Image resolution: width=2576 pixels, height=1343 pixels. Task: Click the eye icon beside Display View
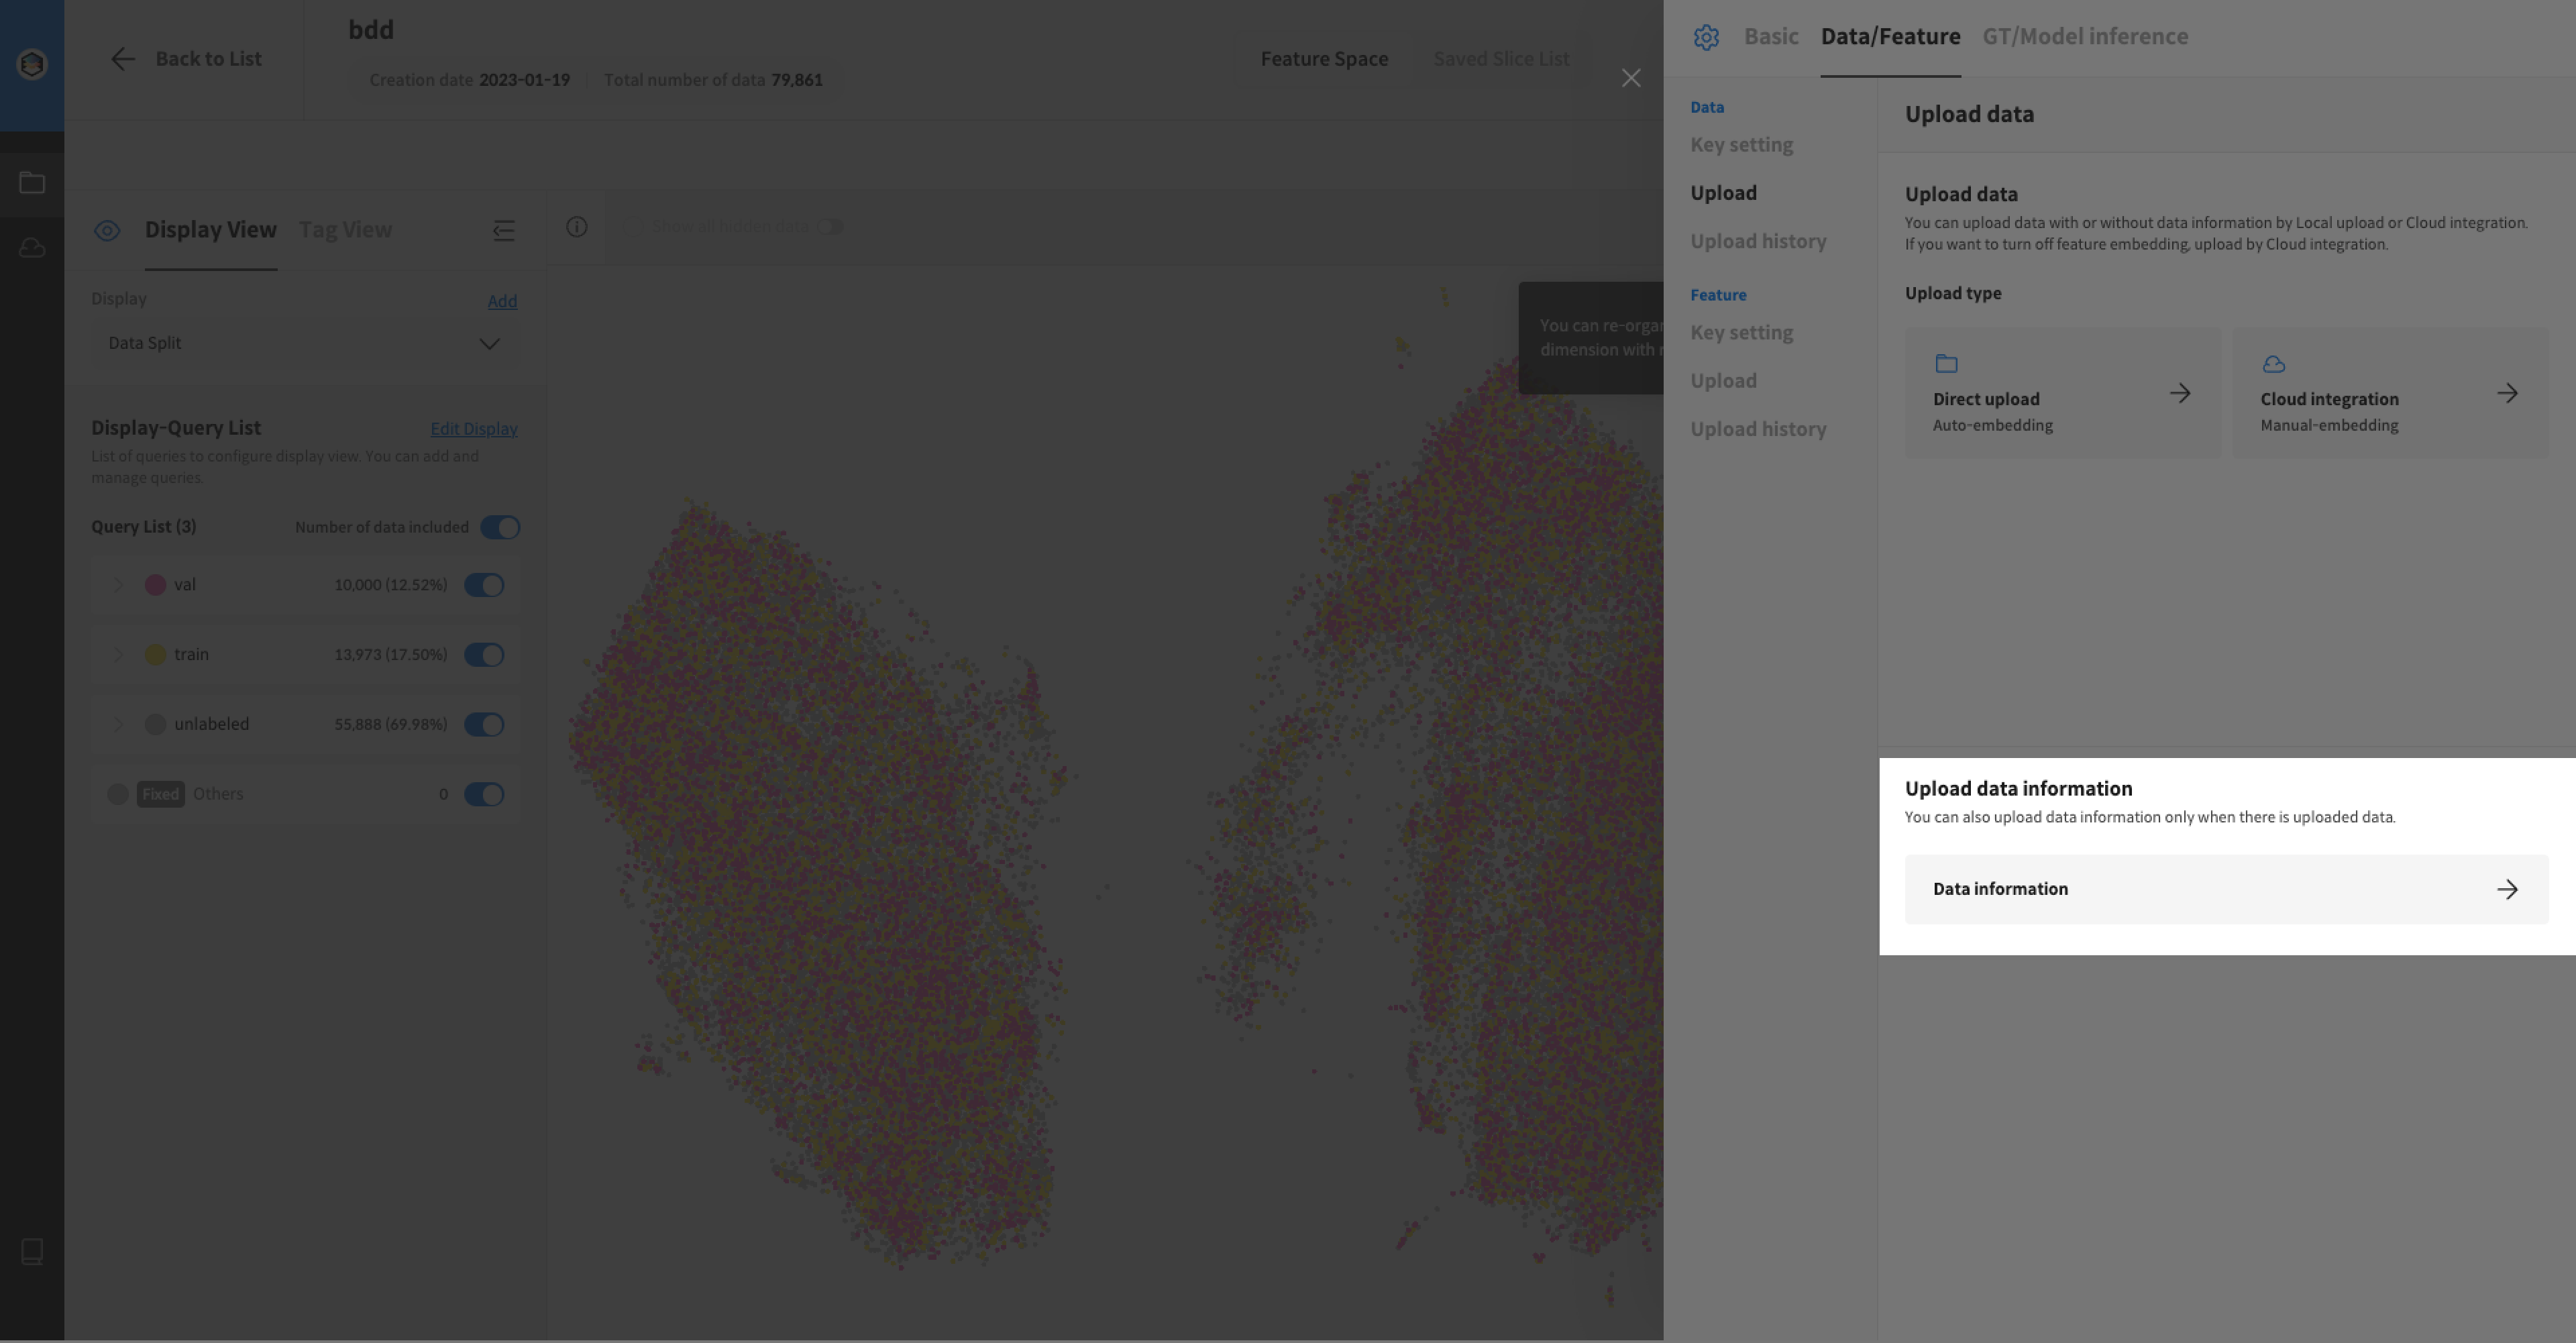coord(107,231)
